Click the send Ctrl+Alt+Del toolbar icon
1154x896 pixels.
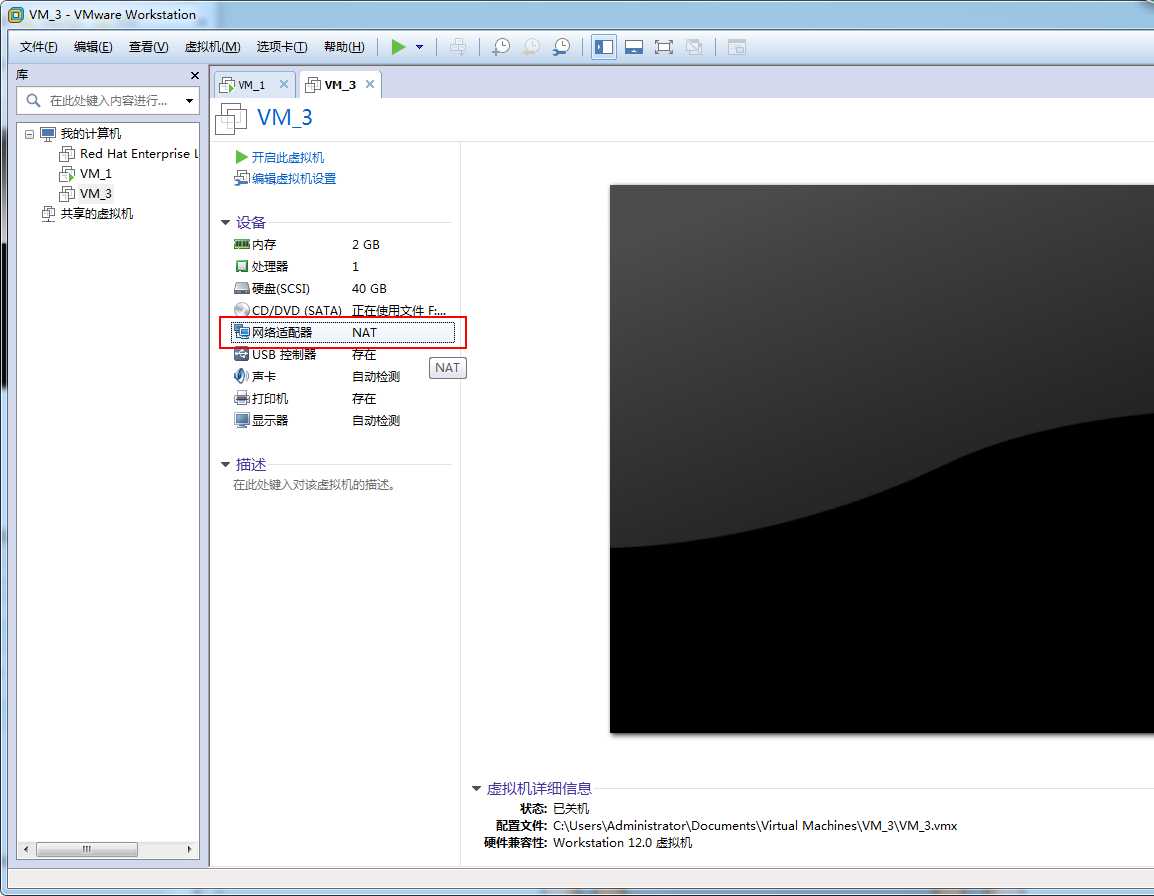(458, 47)
